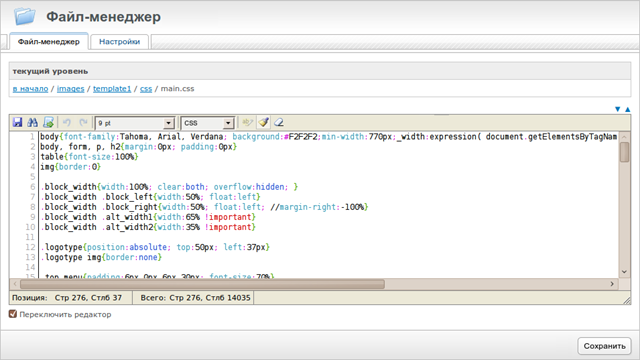Follow the в начало breadcrumb link

pos(30,89)
